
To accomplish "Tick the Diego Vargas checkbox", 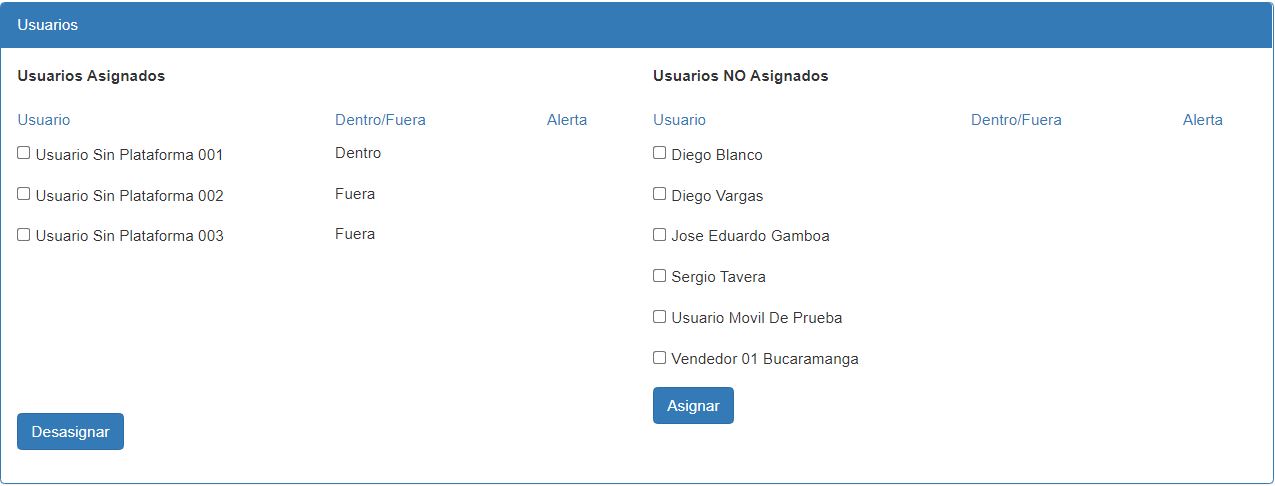I will [x=660, y=194].
